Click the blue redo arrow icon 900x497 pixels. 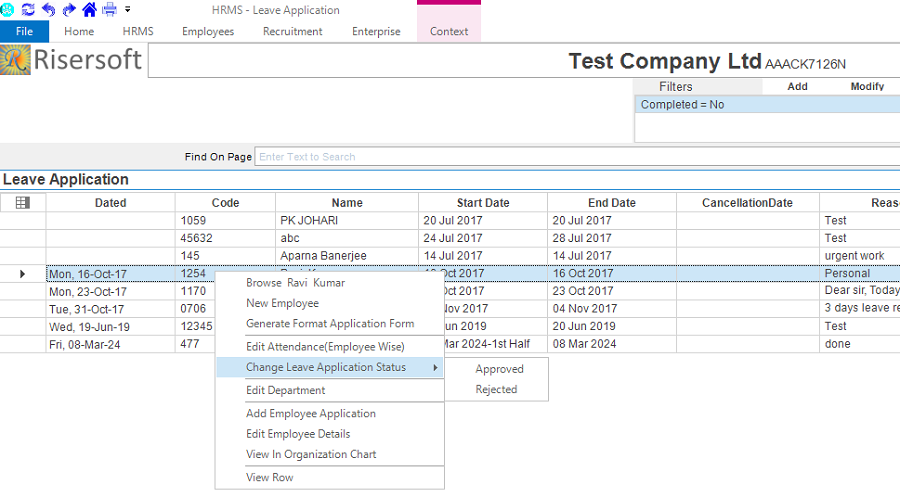click(x=68, y=9)
